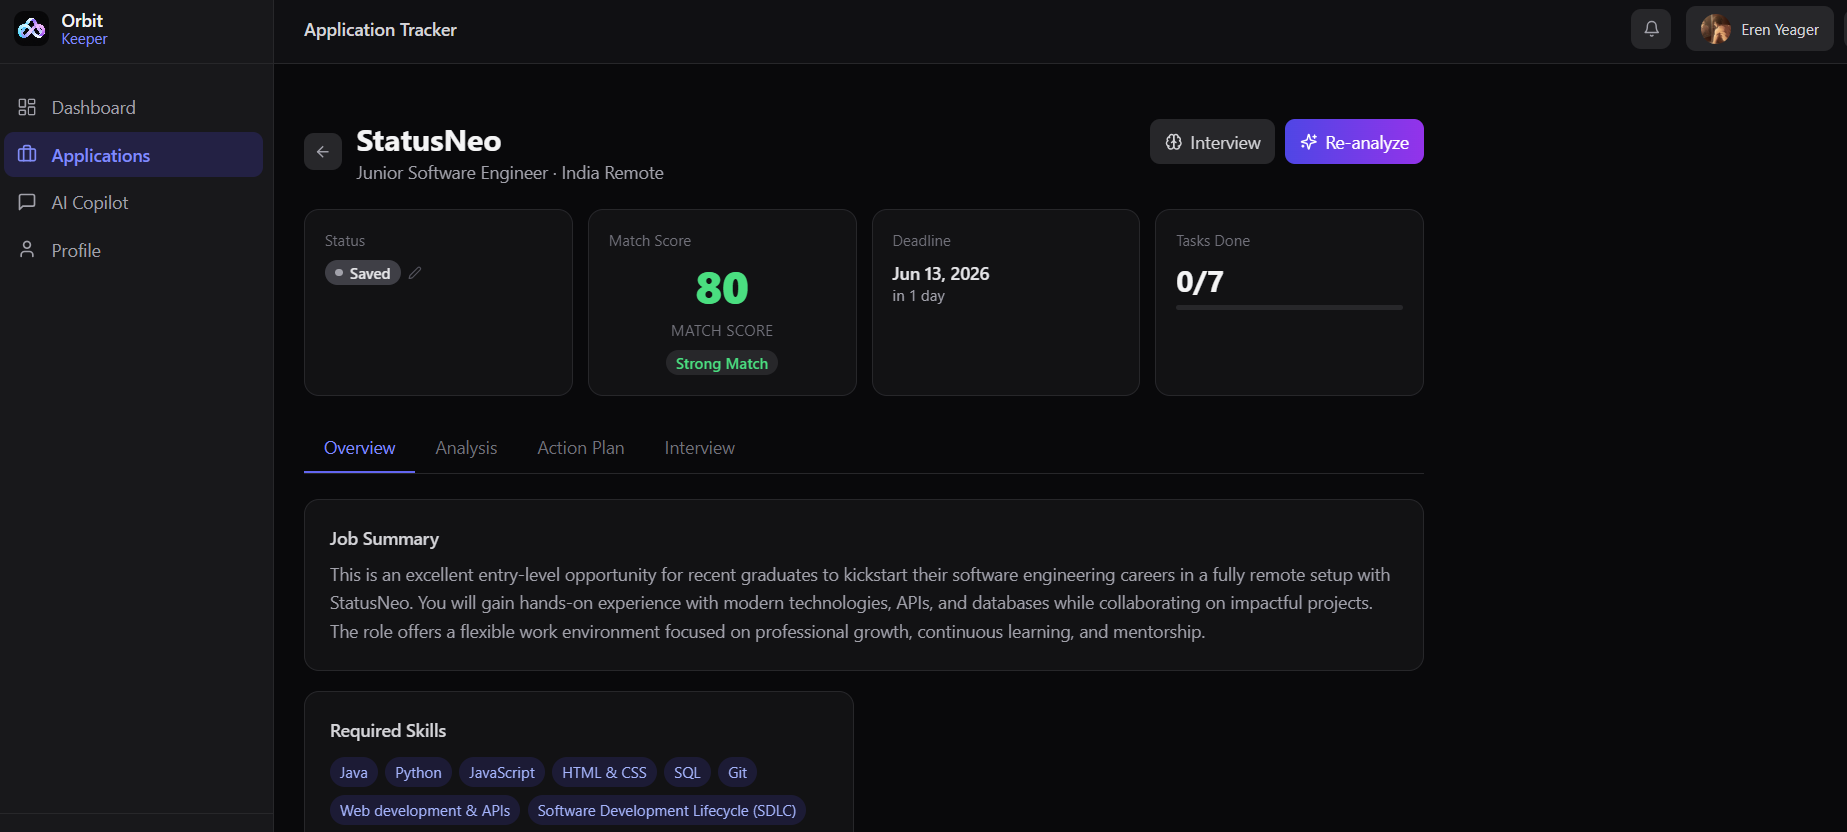The height and width of the screenshot is (832, 1847).
Task: Click the Strong Match badge
Action: point(722,363)
